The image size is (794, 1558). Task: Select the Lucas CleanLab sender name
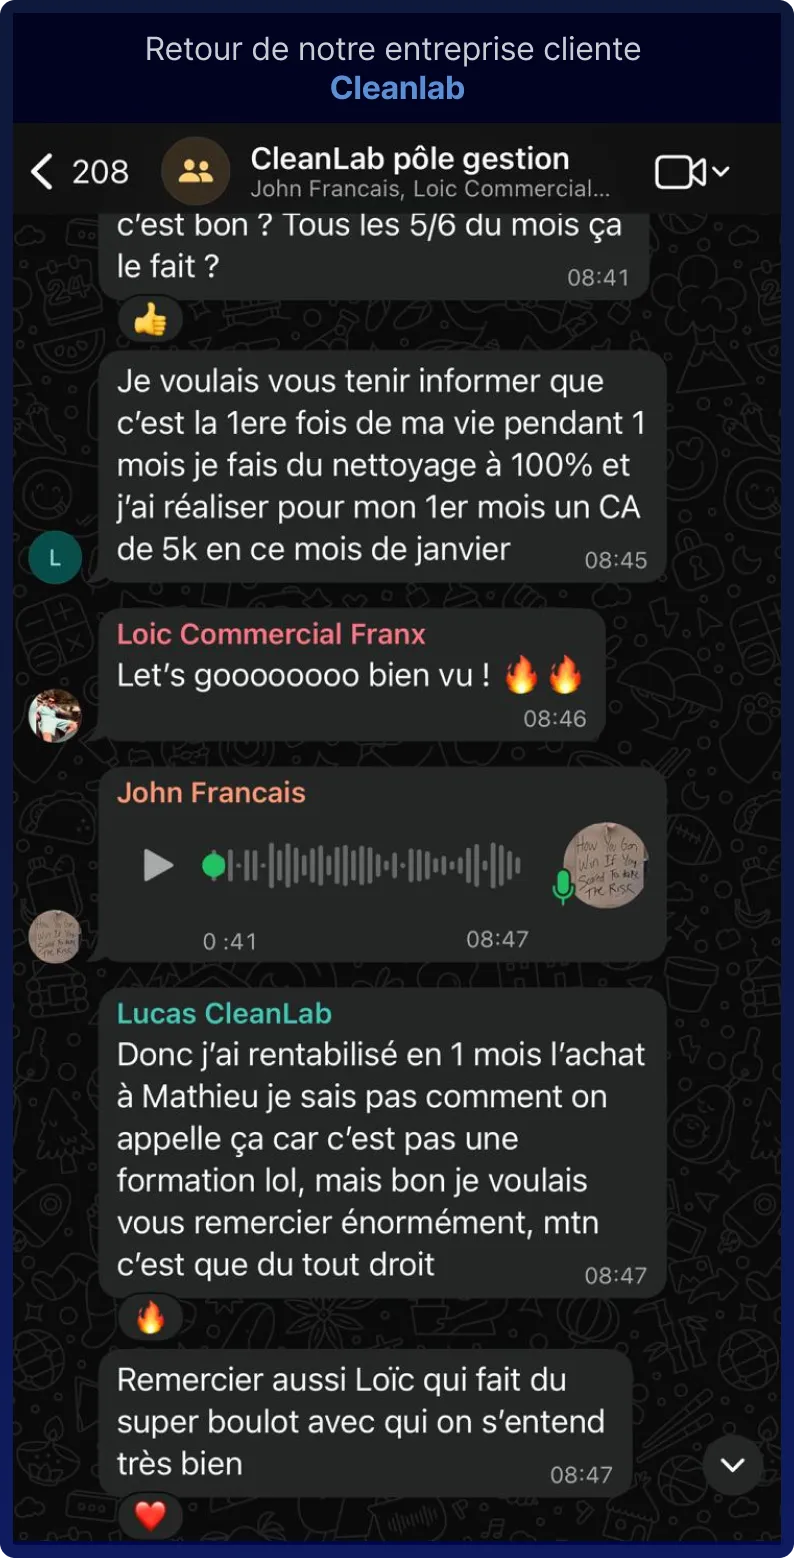[224, 1013]
